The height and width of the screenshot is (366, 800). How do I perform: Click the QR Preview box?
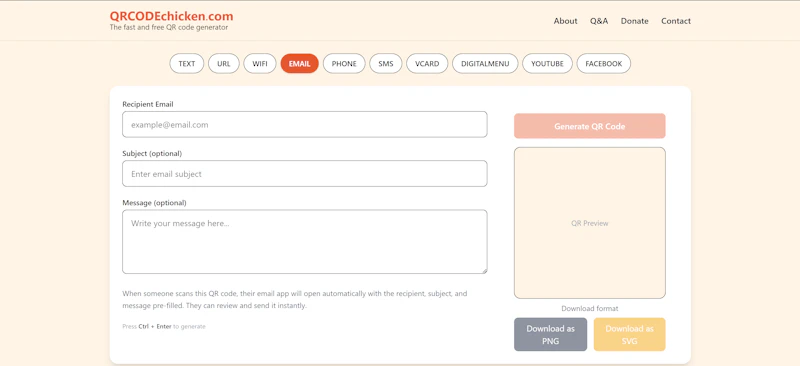(589, 223)
